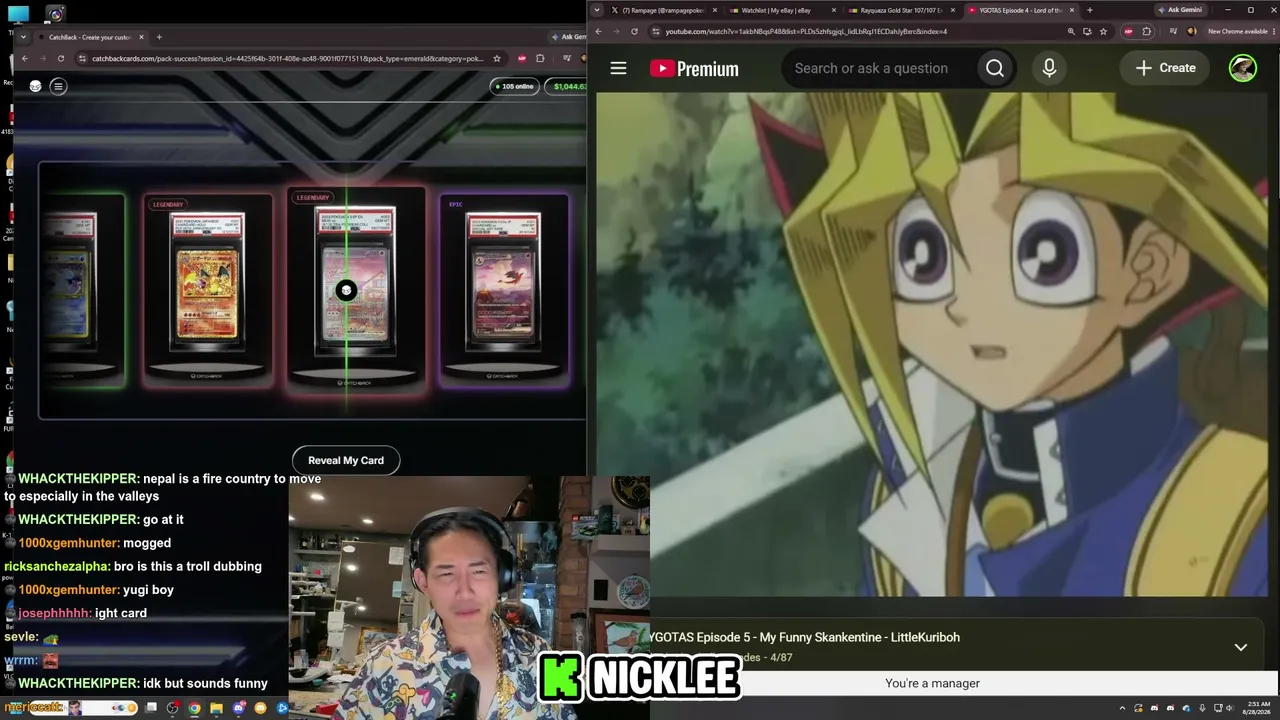1280x720 pixels.
Task: Click the Reveal My Card button
Action: (346, 460)
